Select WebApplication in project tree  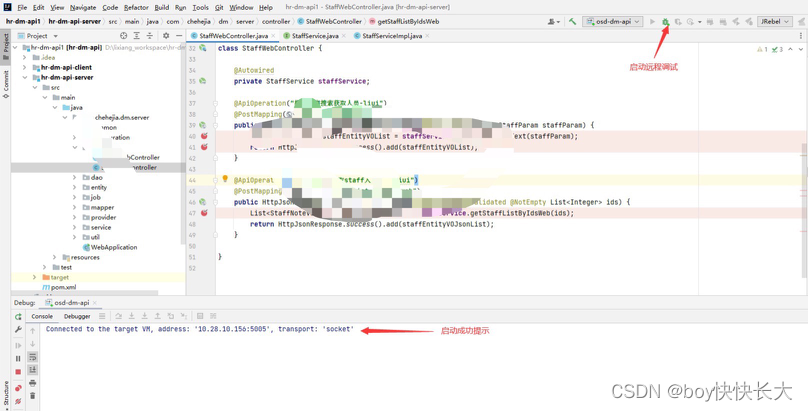point(110,247)
